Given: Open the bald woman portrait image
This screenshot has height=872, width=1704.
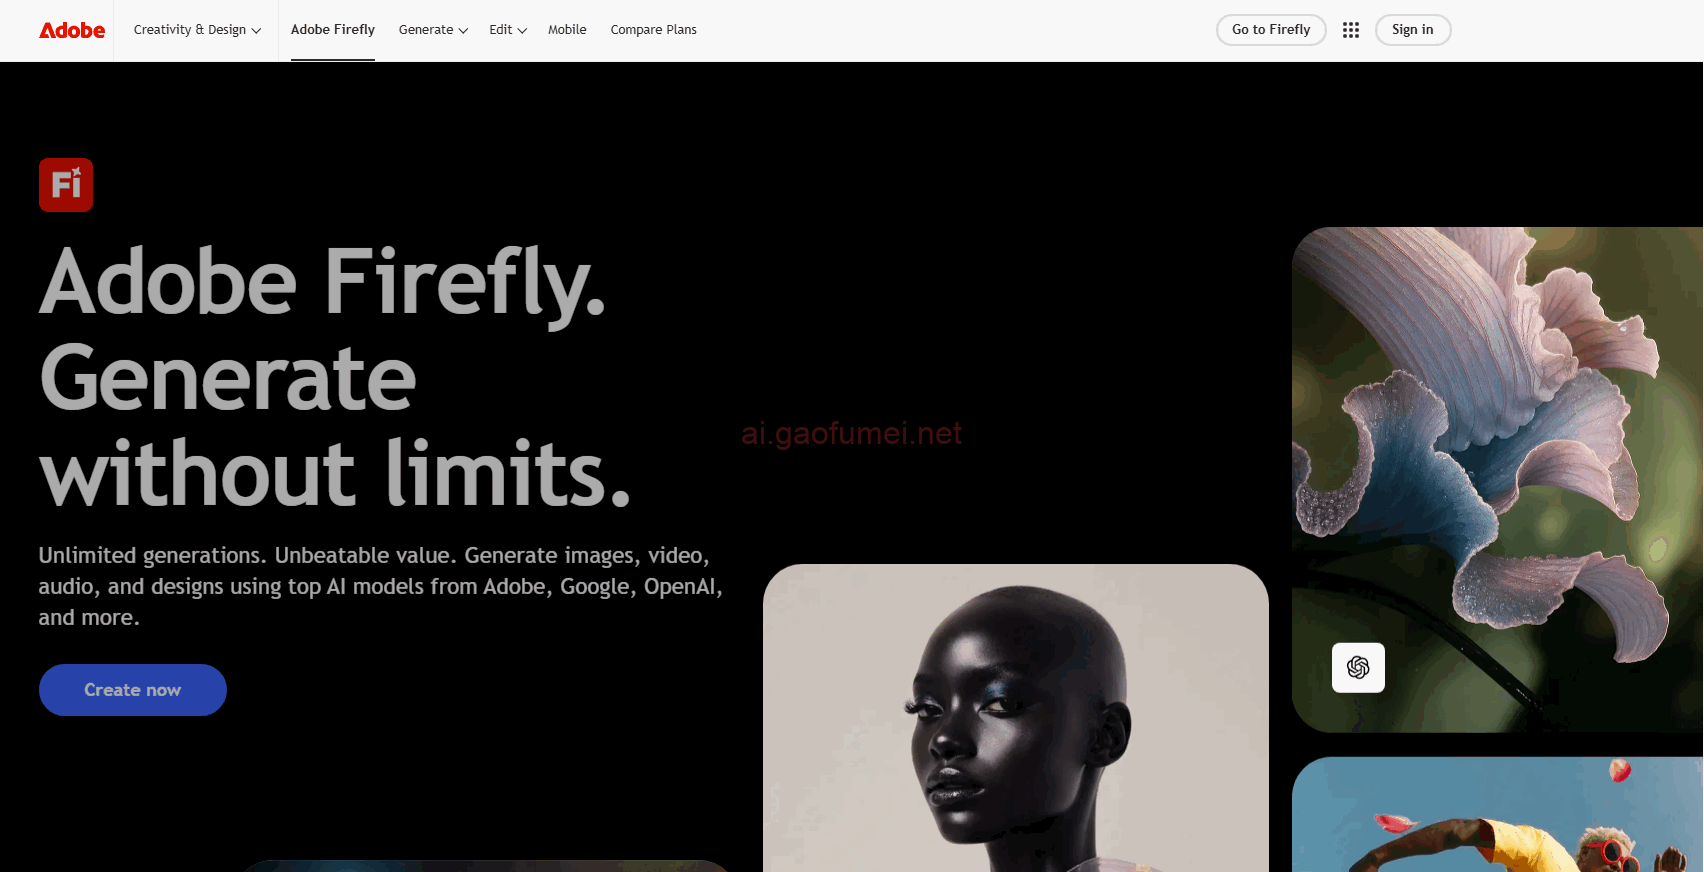Looking at the screenshot, I should point(1016,718).
